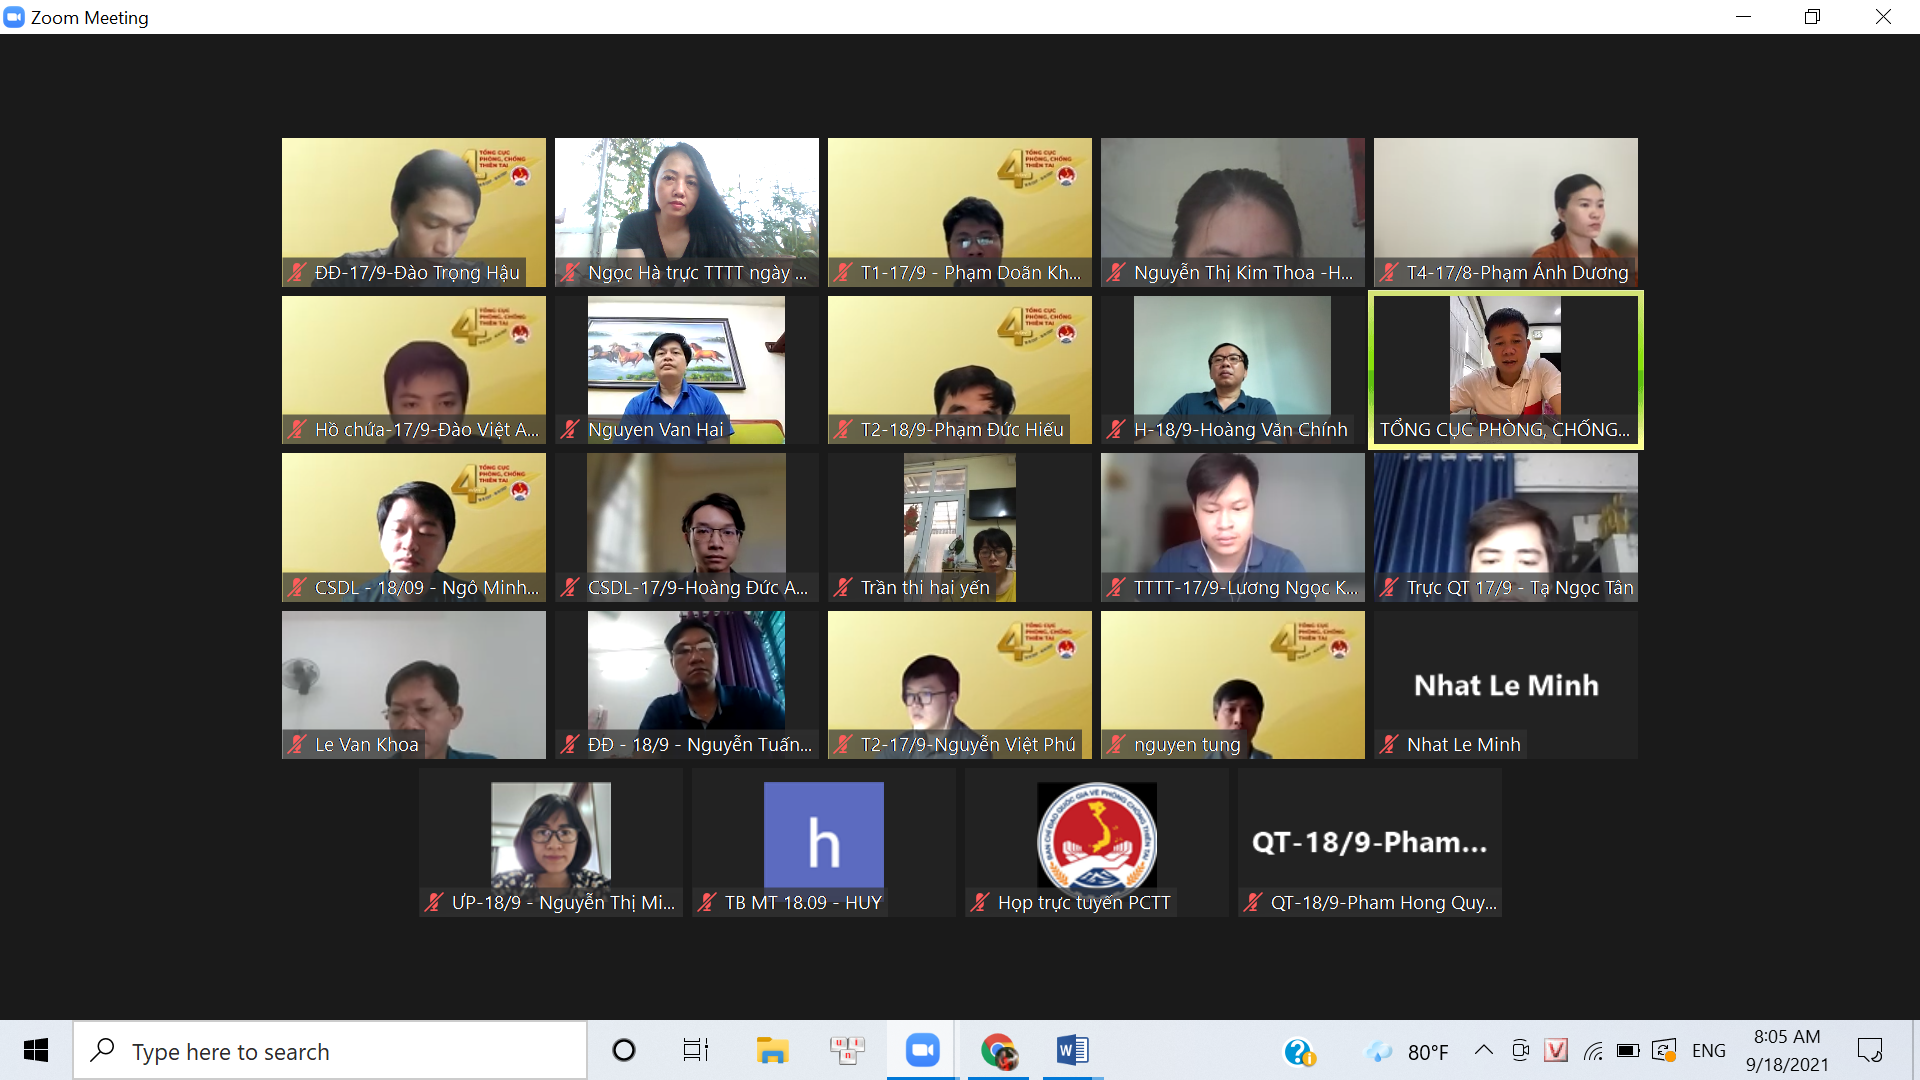Image resolution: width=1920 pixels, height=1080 pixels.
Task: Select the active speaker TỔNG CỤC PHÒNG, CHỐNG tile
Action: pos(1506,370)
